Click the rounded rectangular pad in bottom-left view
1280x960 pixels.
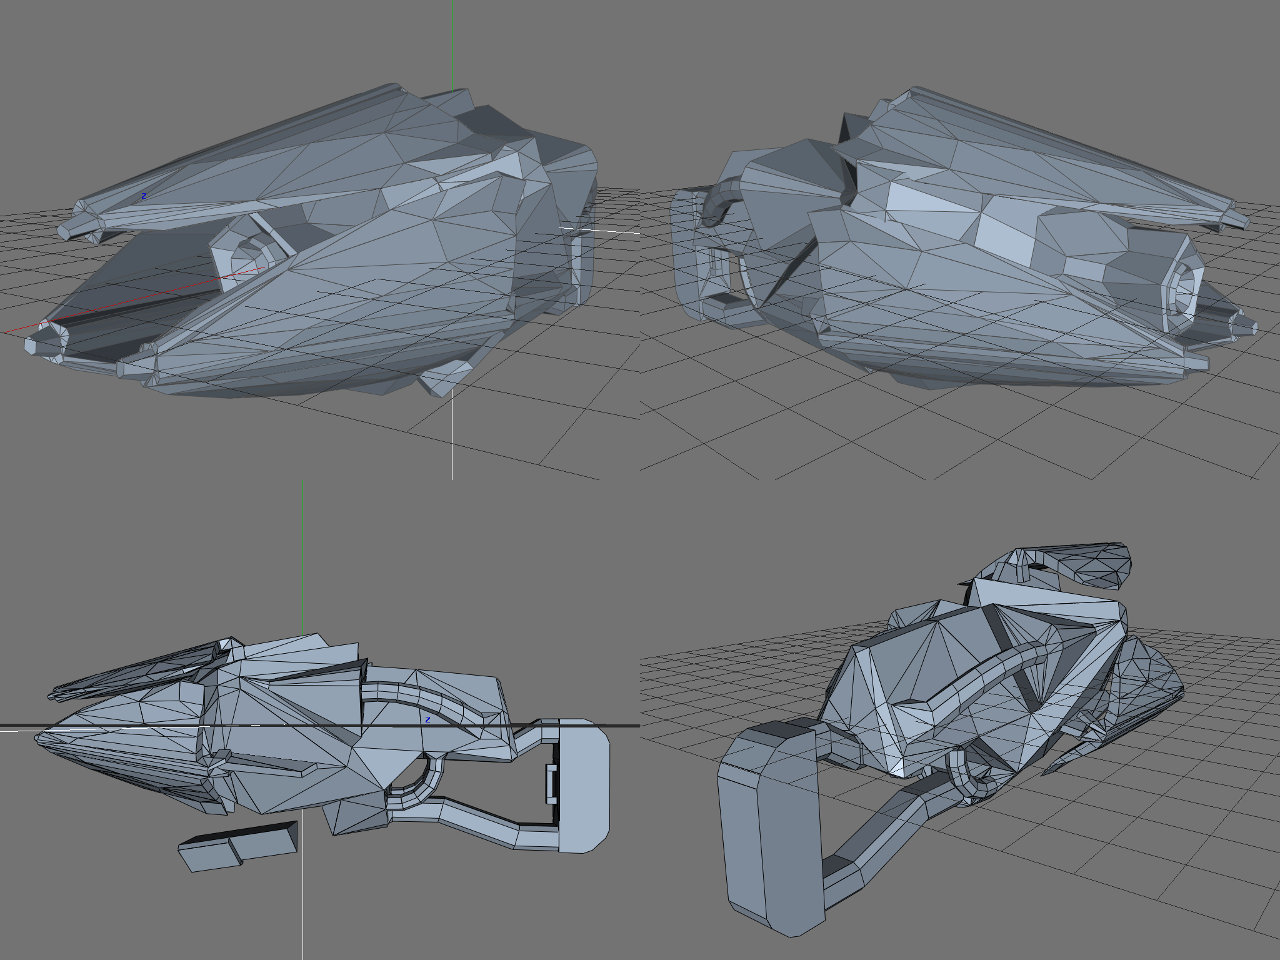pos(584,785)
